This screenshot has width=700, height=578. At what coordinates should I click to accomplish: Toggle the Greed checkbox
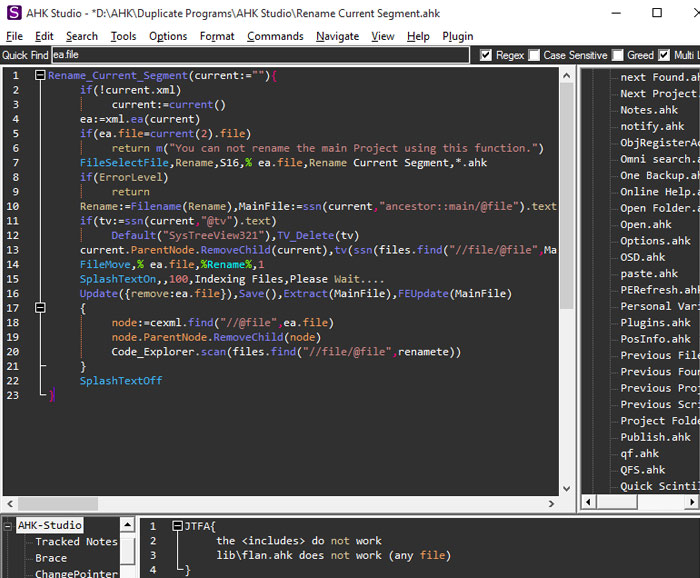pyautogui.click(x=617, y=55)
